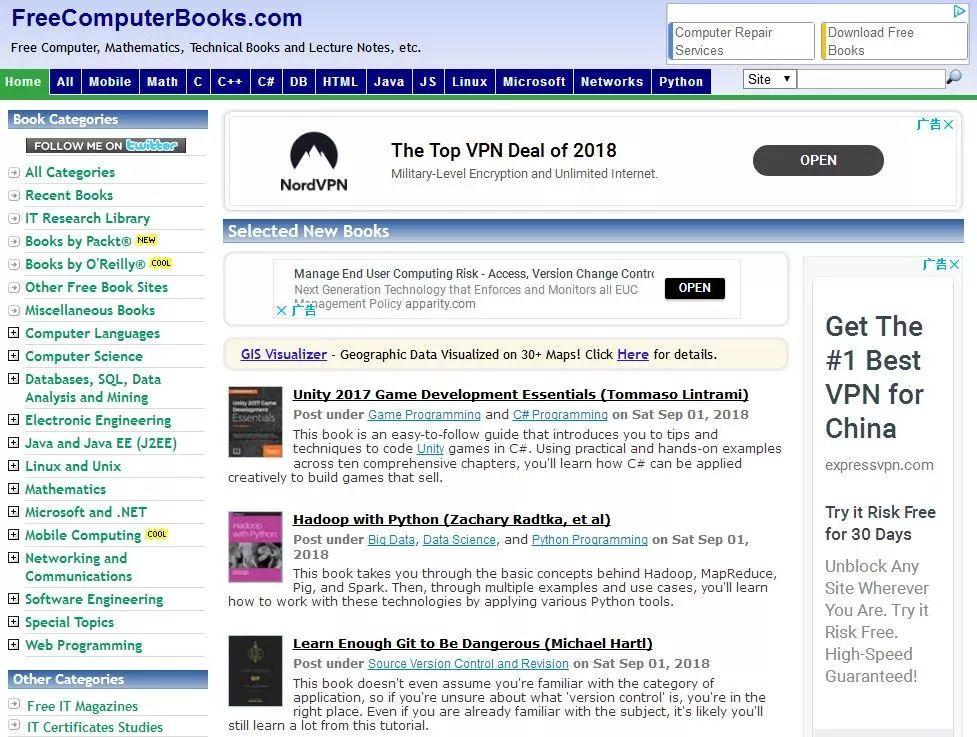Open the Site search scope dropdown
This screenshot has height=737, width=977.
[770, 79]
